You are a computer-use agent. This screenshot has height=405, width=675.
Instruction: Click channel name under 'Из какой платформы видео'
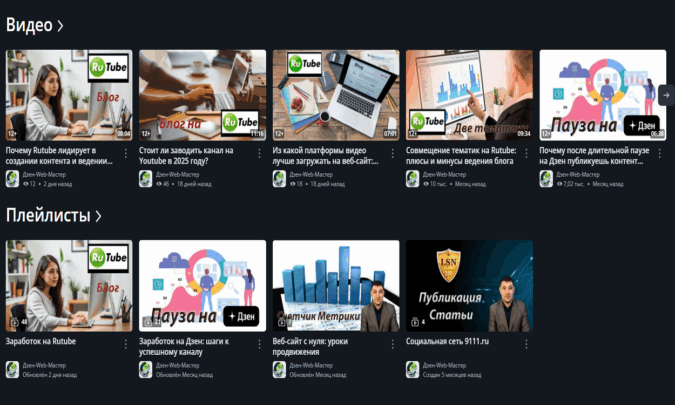311,175
